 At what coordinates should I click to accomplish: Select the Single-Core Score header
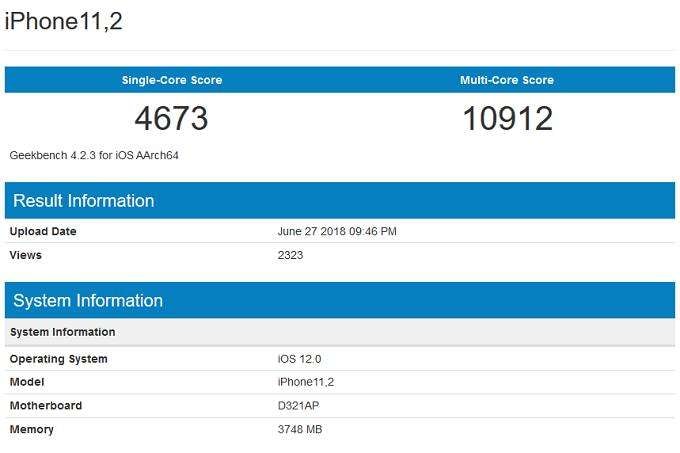click(x=172, y=80)
